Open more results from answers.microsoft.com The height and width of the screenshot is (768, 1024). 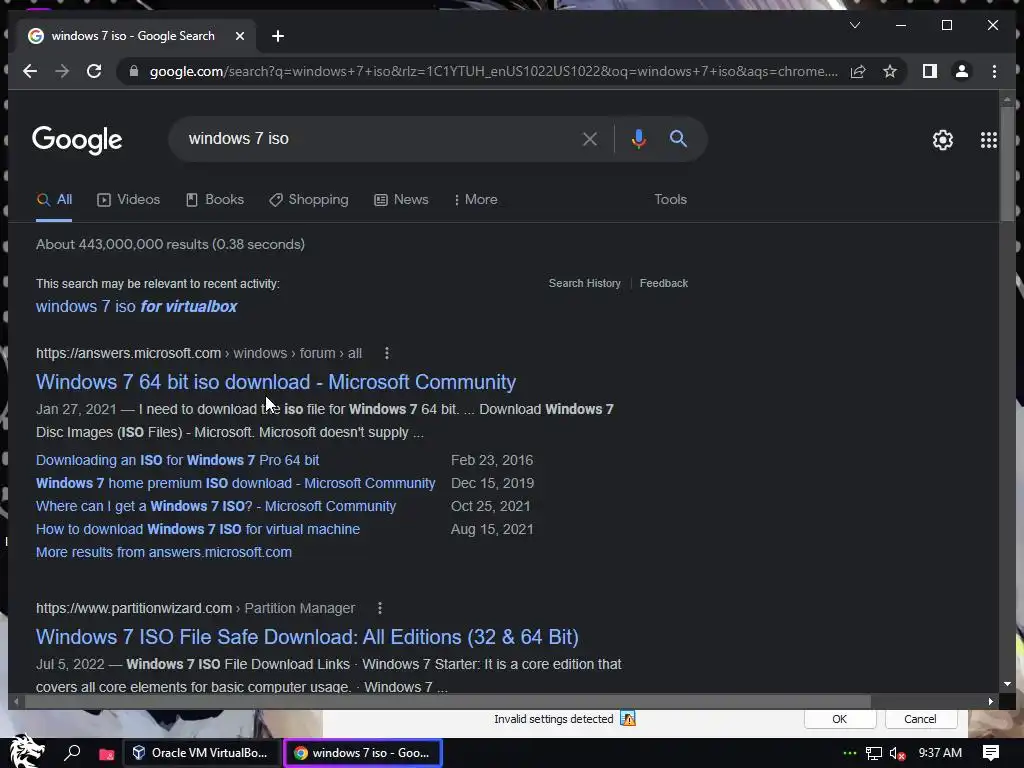tap(164, 552)
